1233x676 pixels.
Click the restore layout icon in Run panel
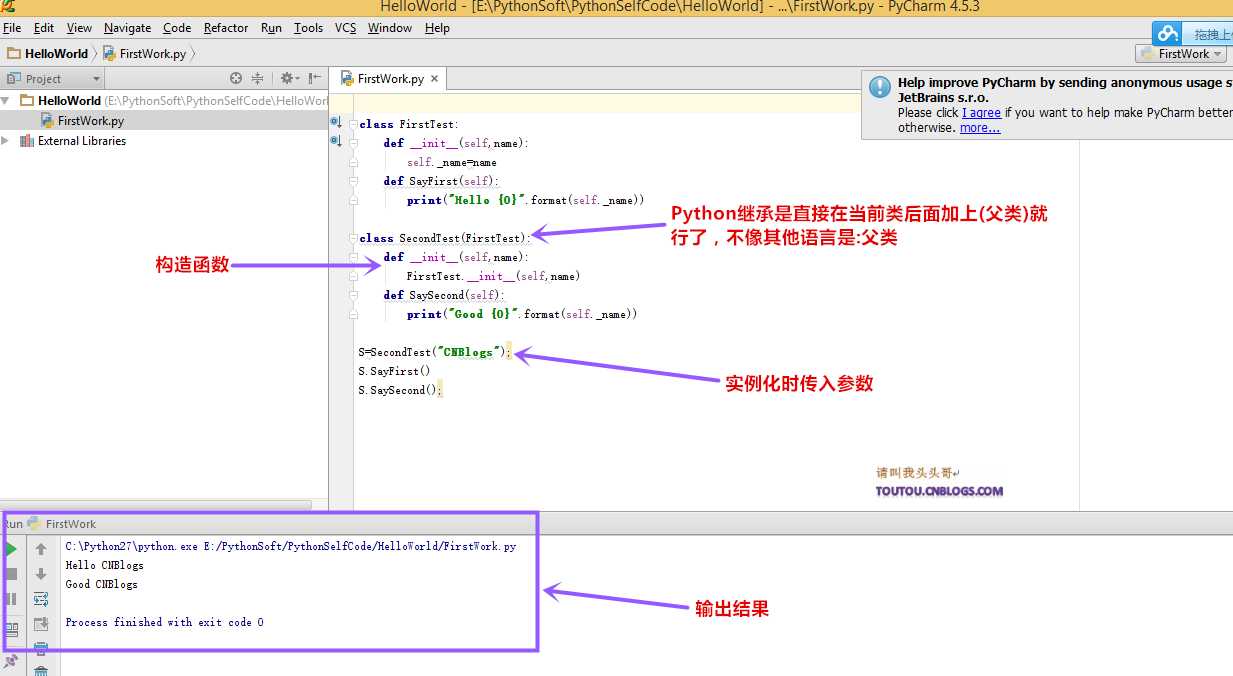11,629
